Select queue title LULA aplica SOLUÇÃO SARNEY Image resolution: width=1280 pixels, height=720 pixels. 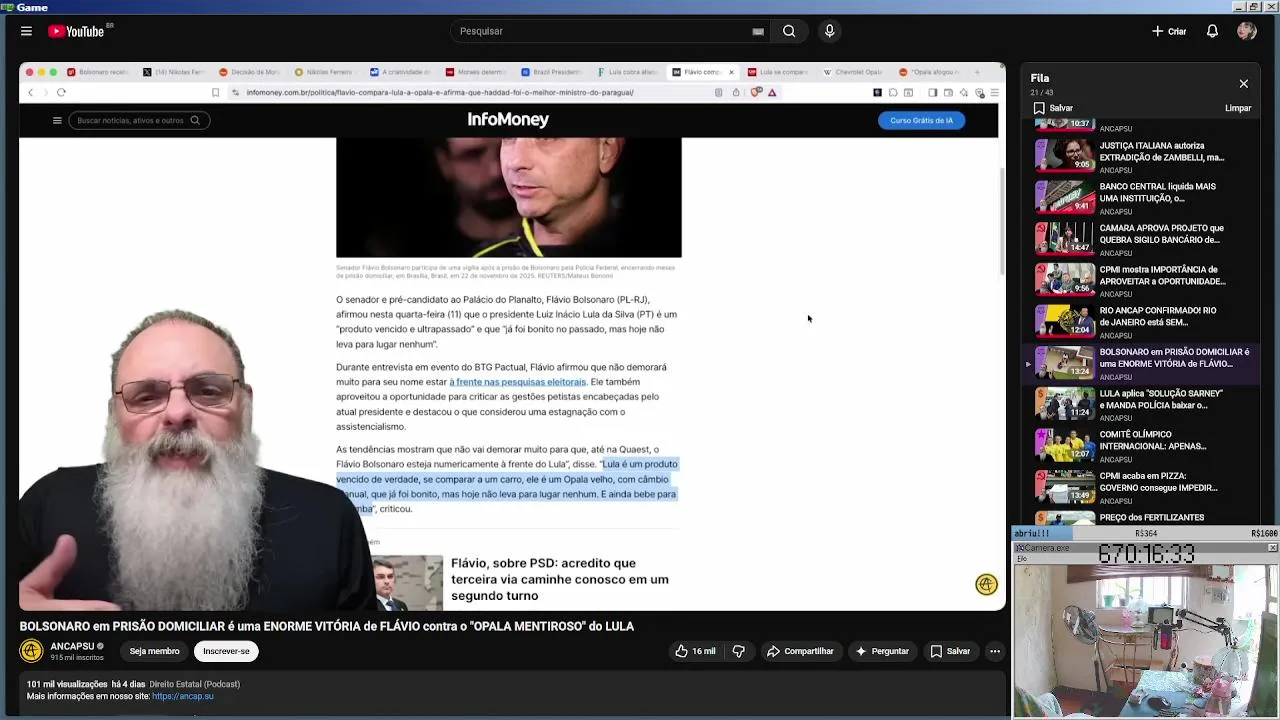pyautogui.click(x=1161, y=399)
